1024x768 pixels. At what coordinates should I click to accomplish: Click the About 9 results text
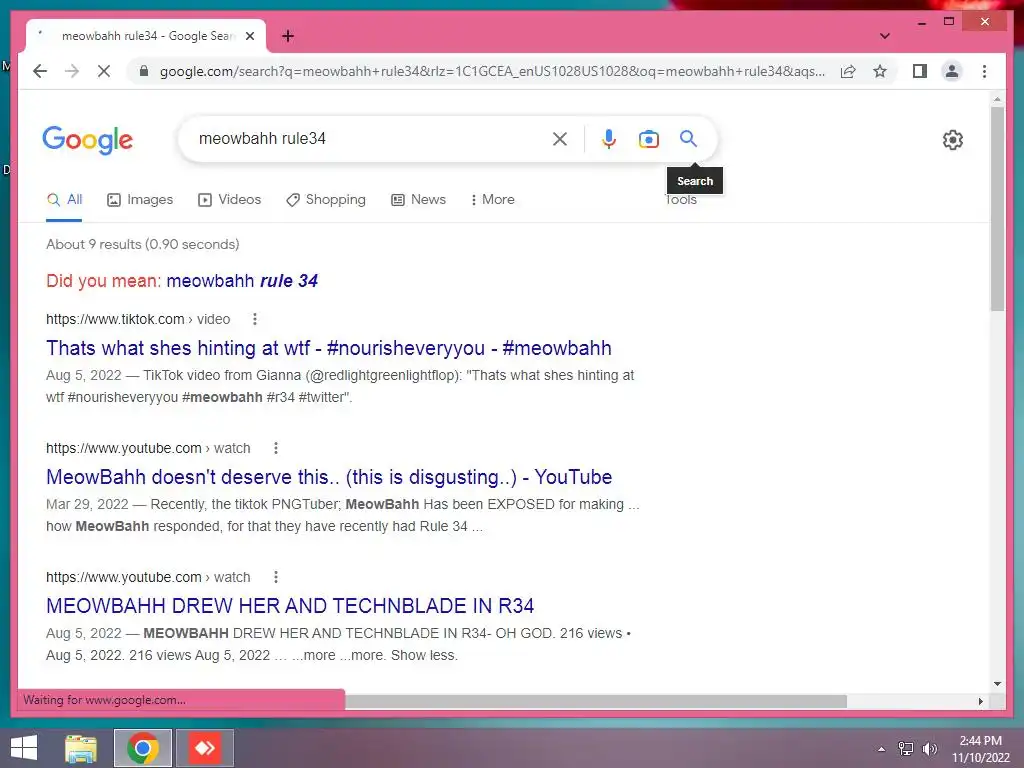[142, 244]
